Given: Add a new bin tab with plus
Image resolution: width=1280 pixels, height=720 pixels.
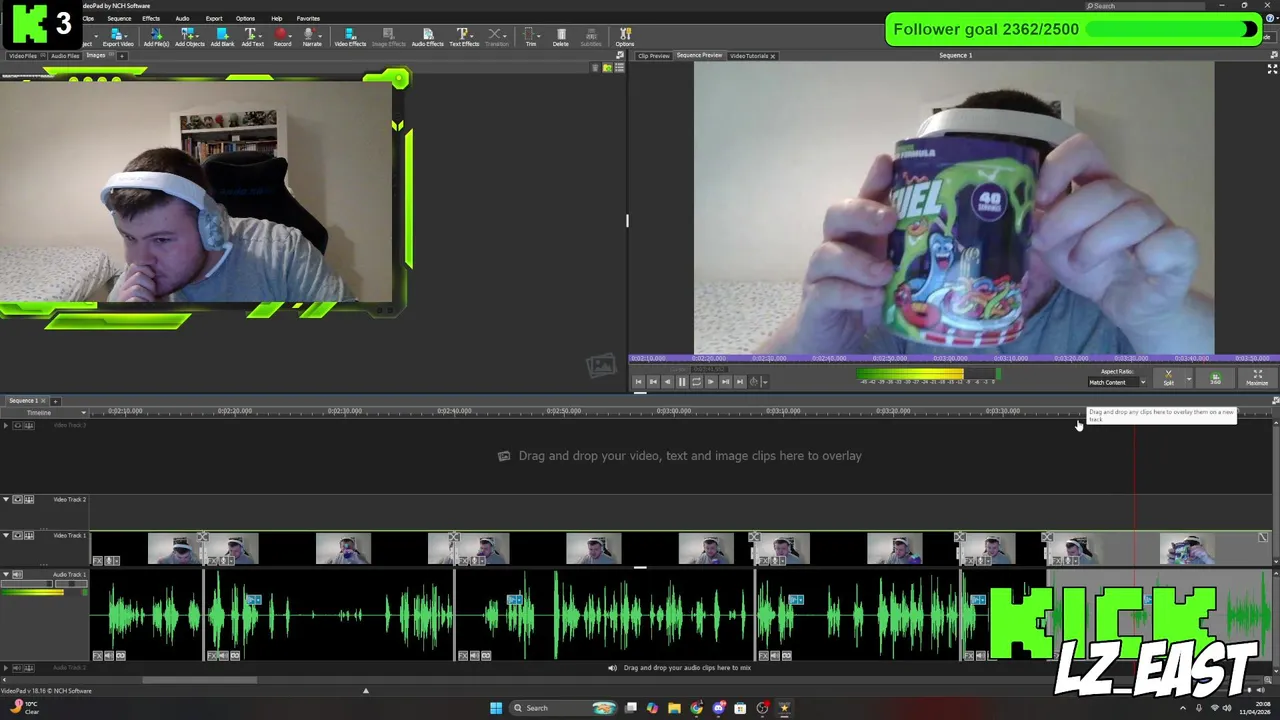Looking at the screenshot, I should tap(121, 56).
